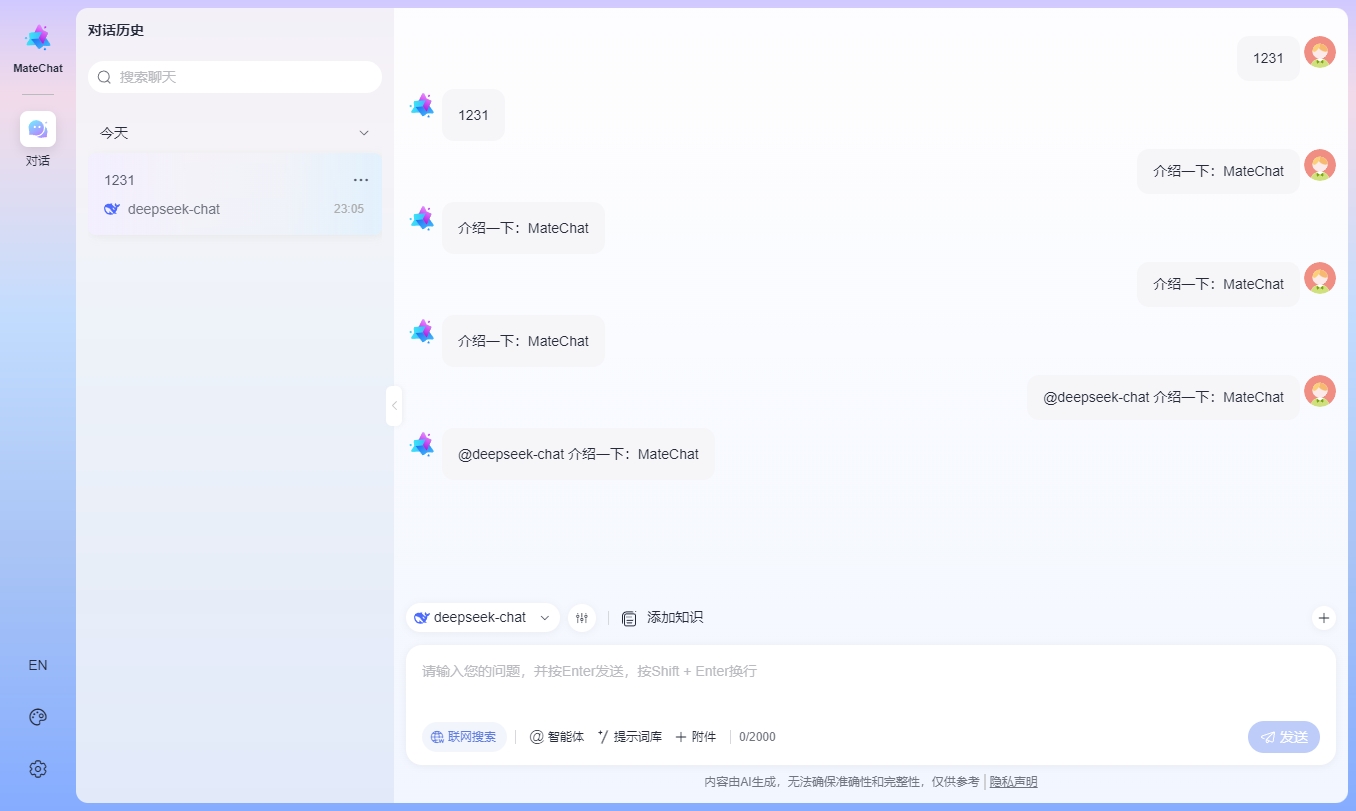The width and height of the screenshot is (1356, 811).
Task: Click the bot avatar beside first 介绍一下 reply
Action: click(x=422, y=218)
